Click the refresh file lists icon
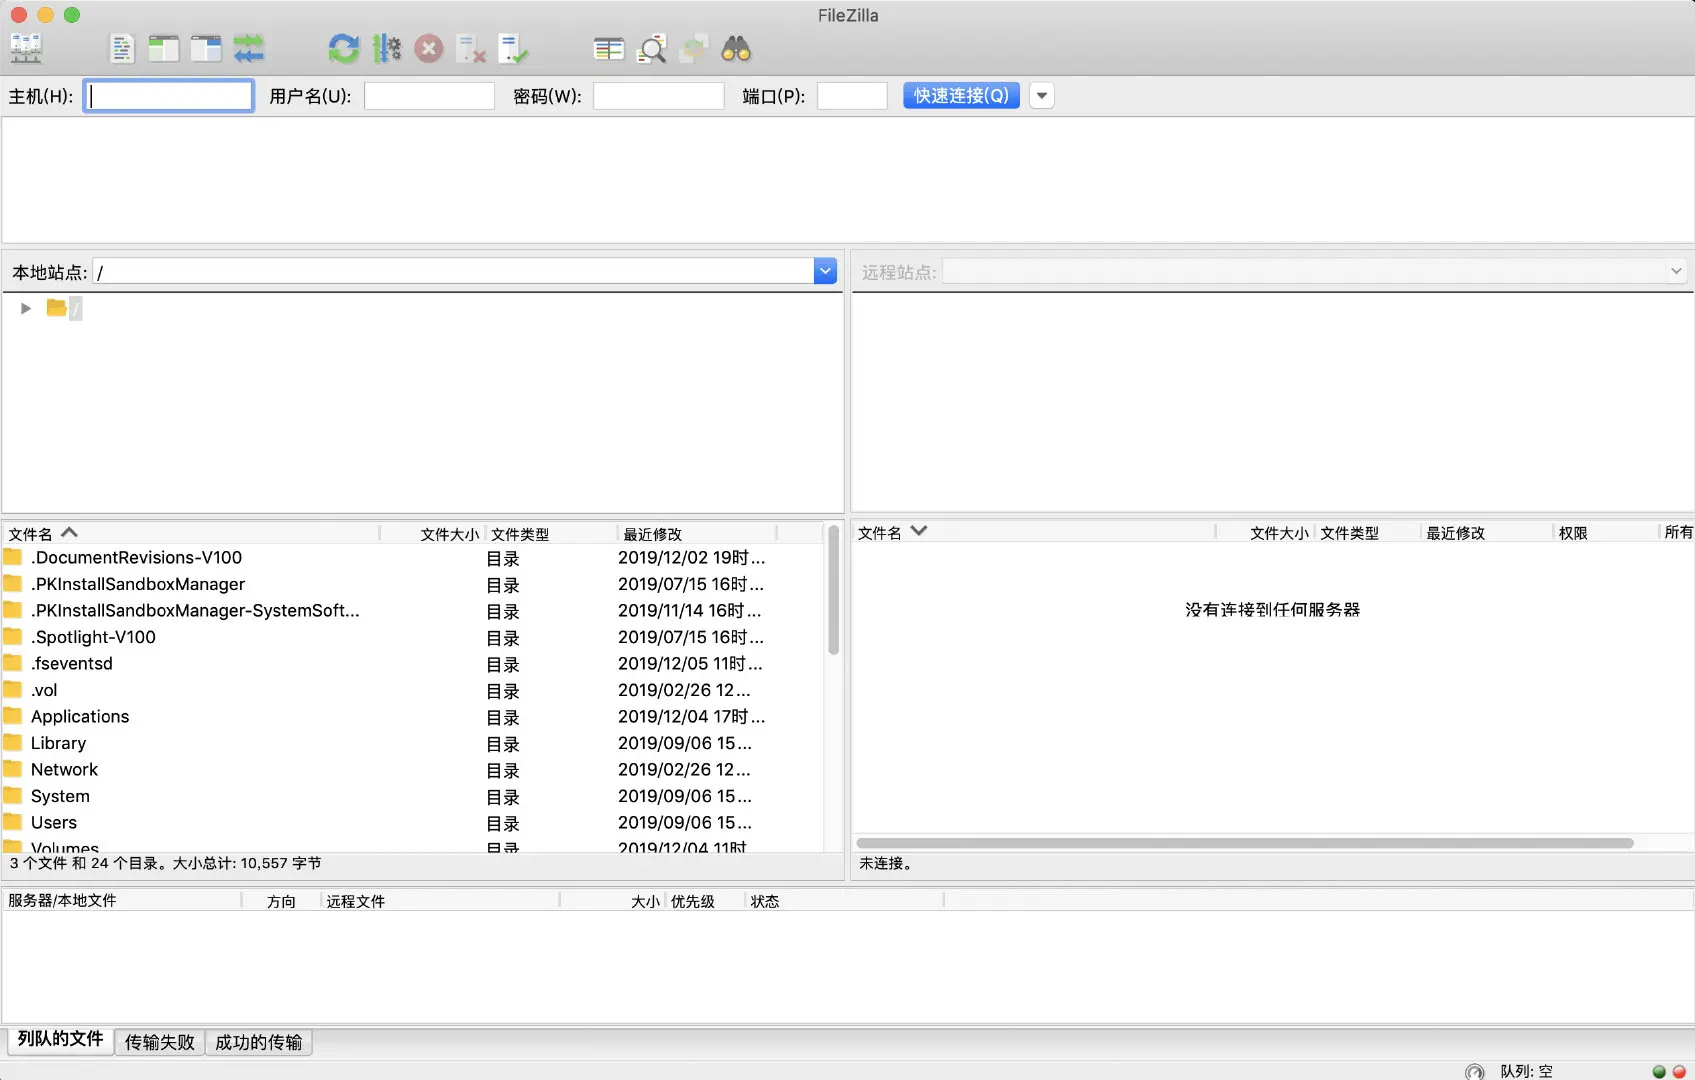Image resolution: width=1695 pixels, height=1080 pixels. click(x=343, y=48)
